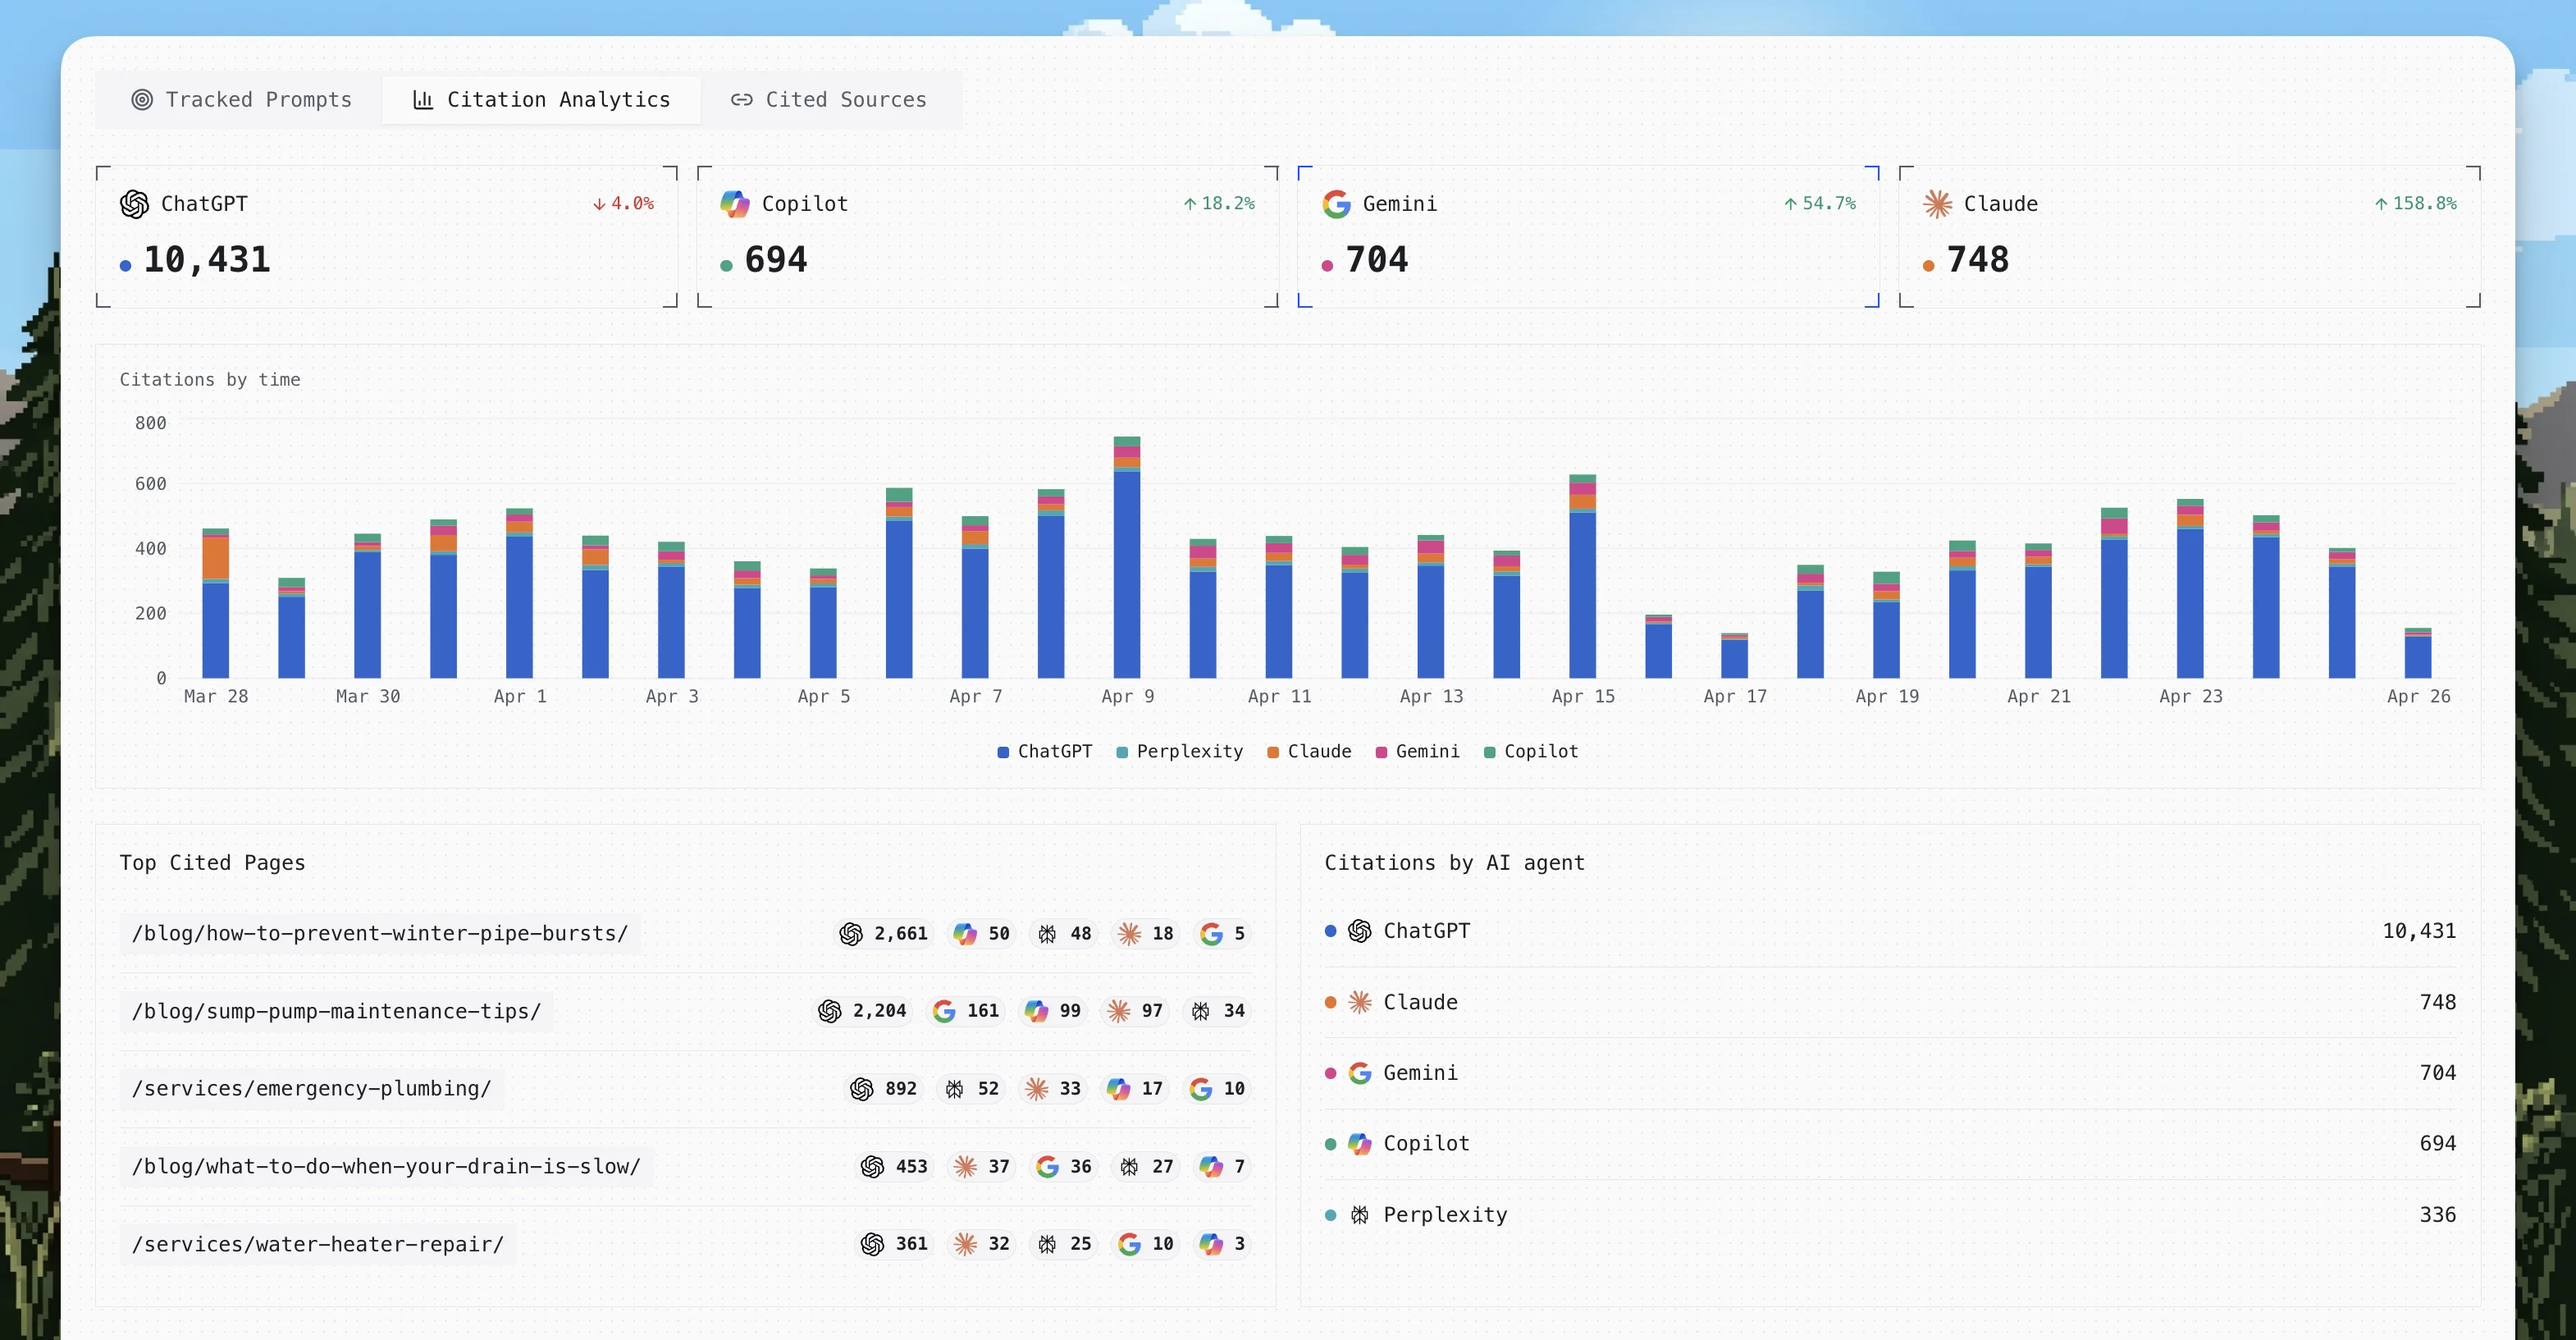Open the /blog/how-to-prevent-winter-pipe-bursts/ page
The image size is (2576, 1340).
tap(380, 933)
